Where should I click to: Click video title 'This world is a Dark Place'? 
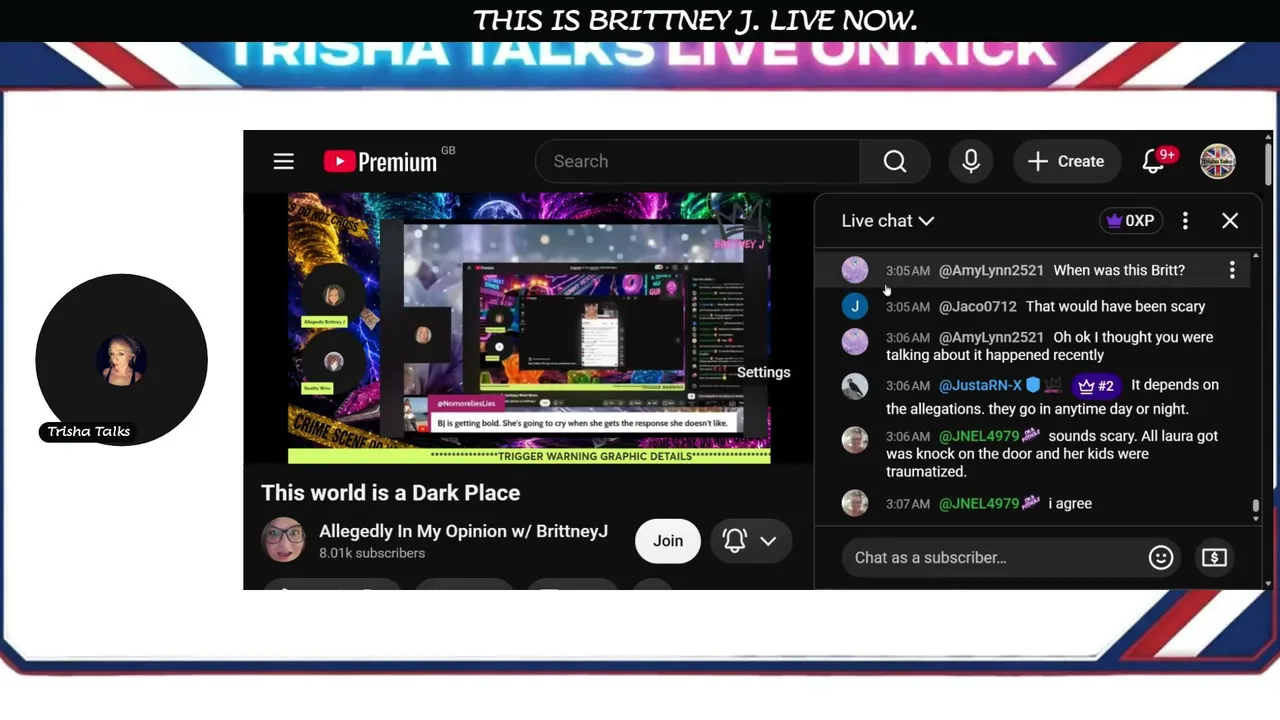tap(391, 493)
